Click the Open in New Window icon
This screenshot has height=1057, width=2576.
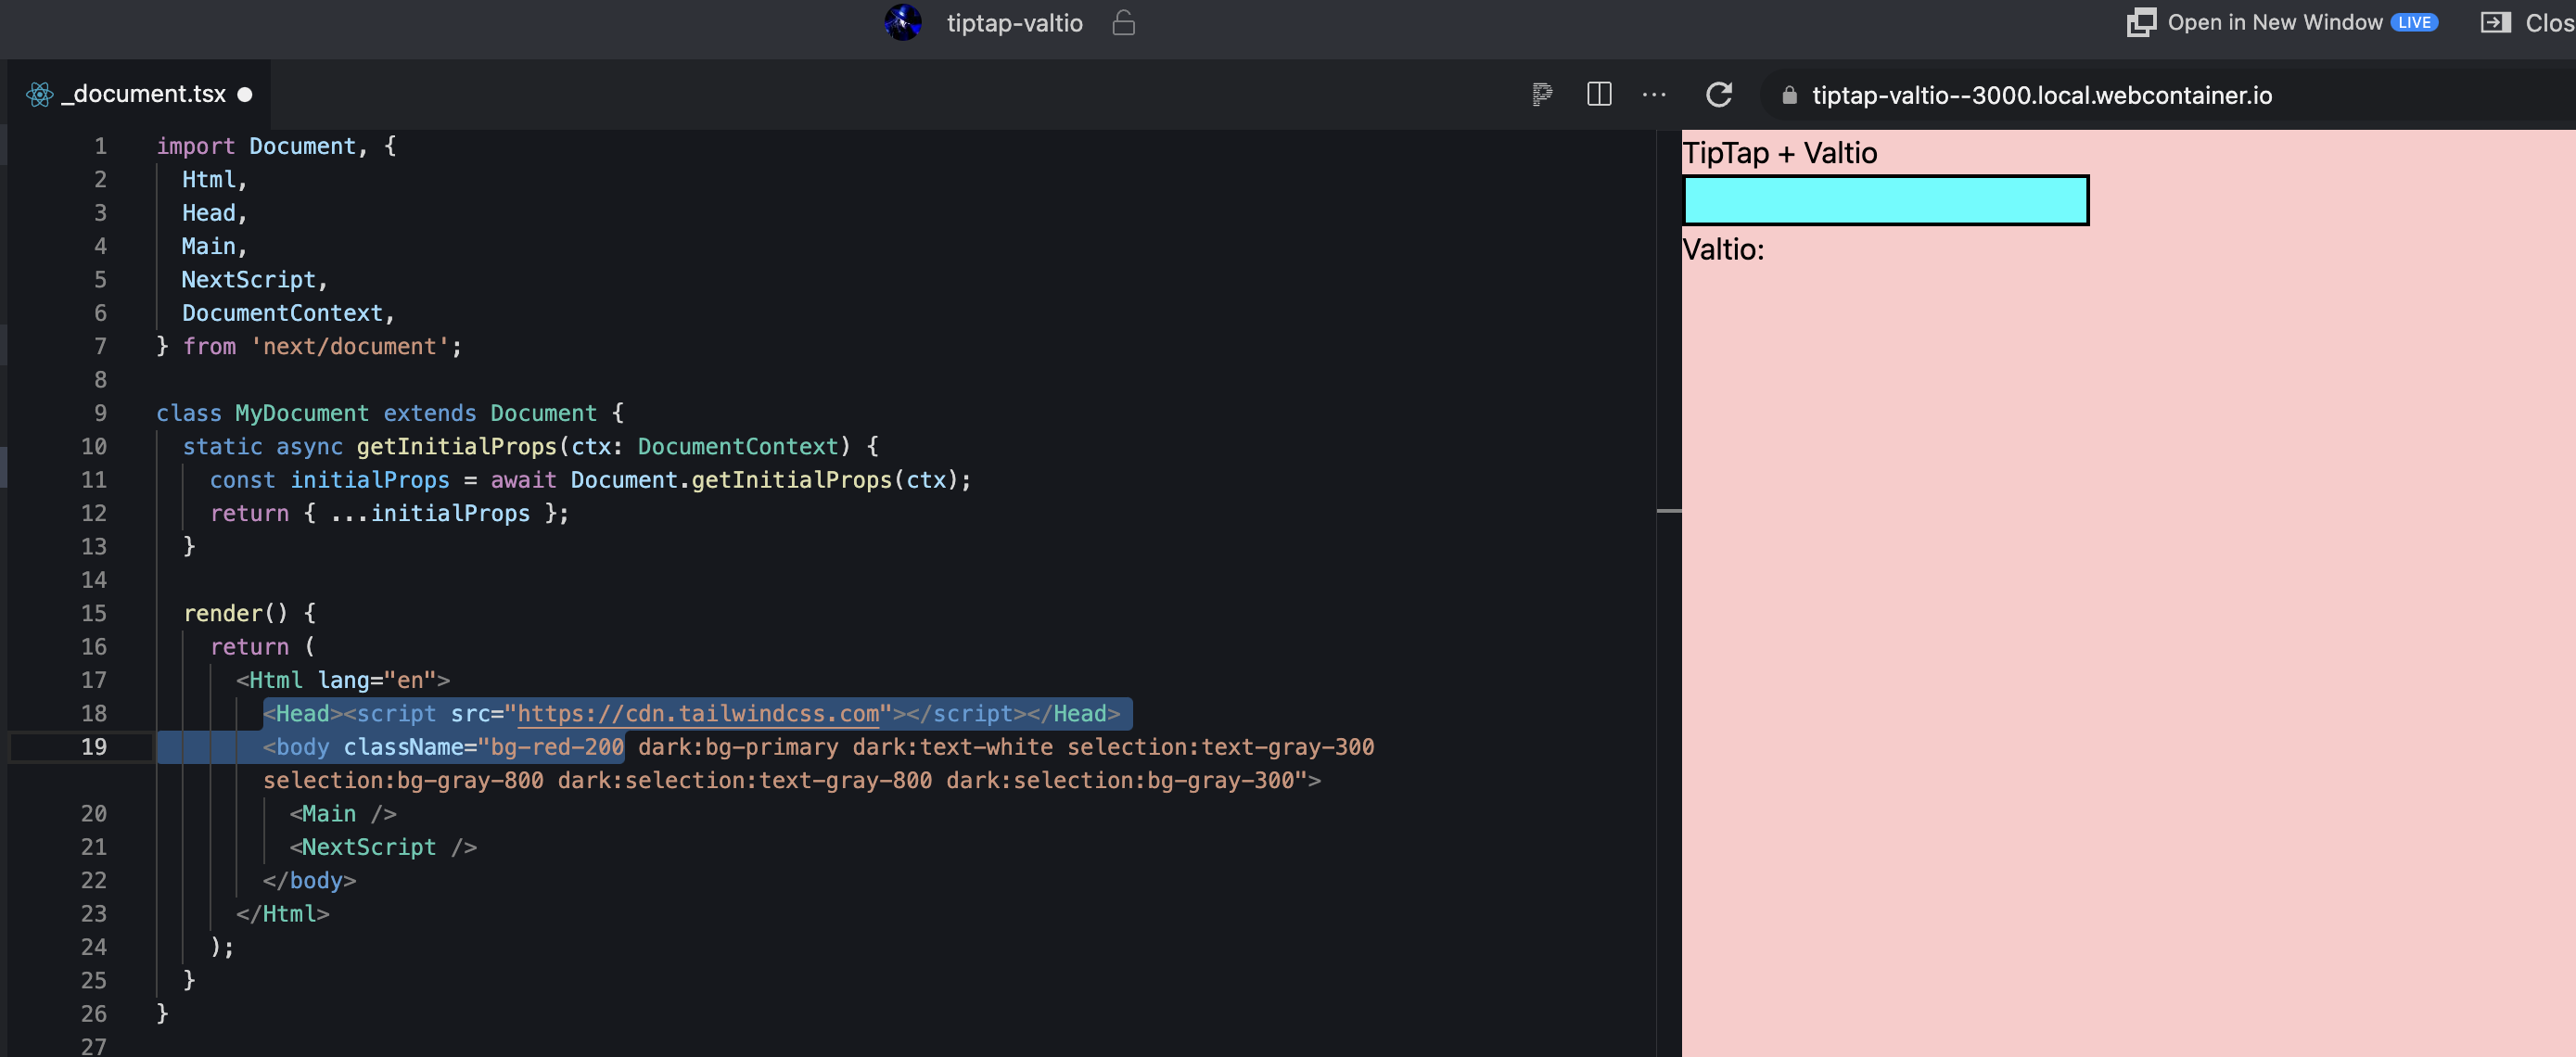point(2141,22)
